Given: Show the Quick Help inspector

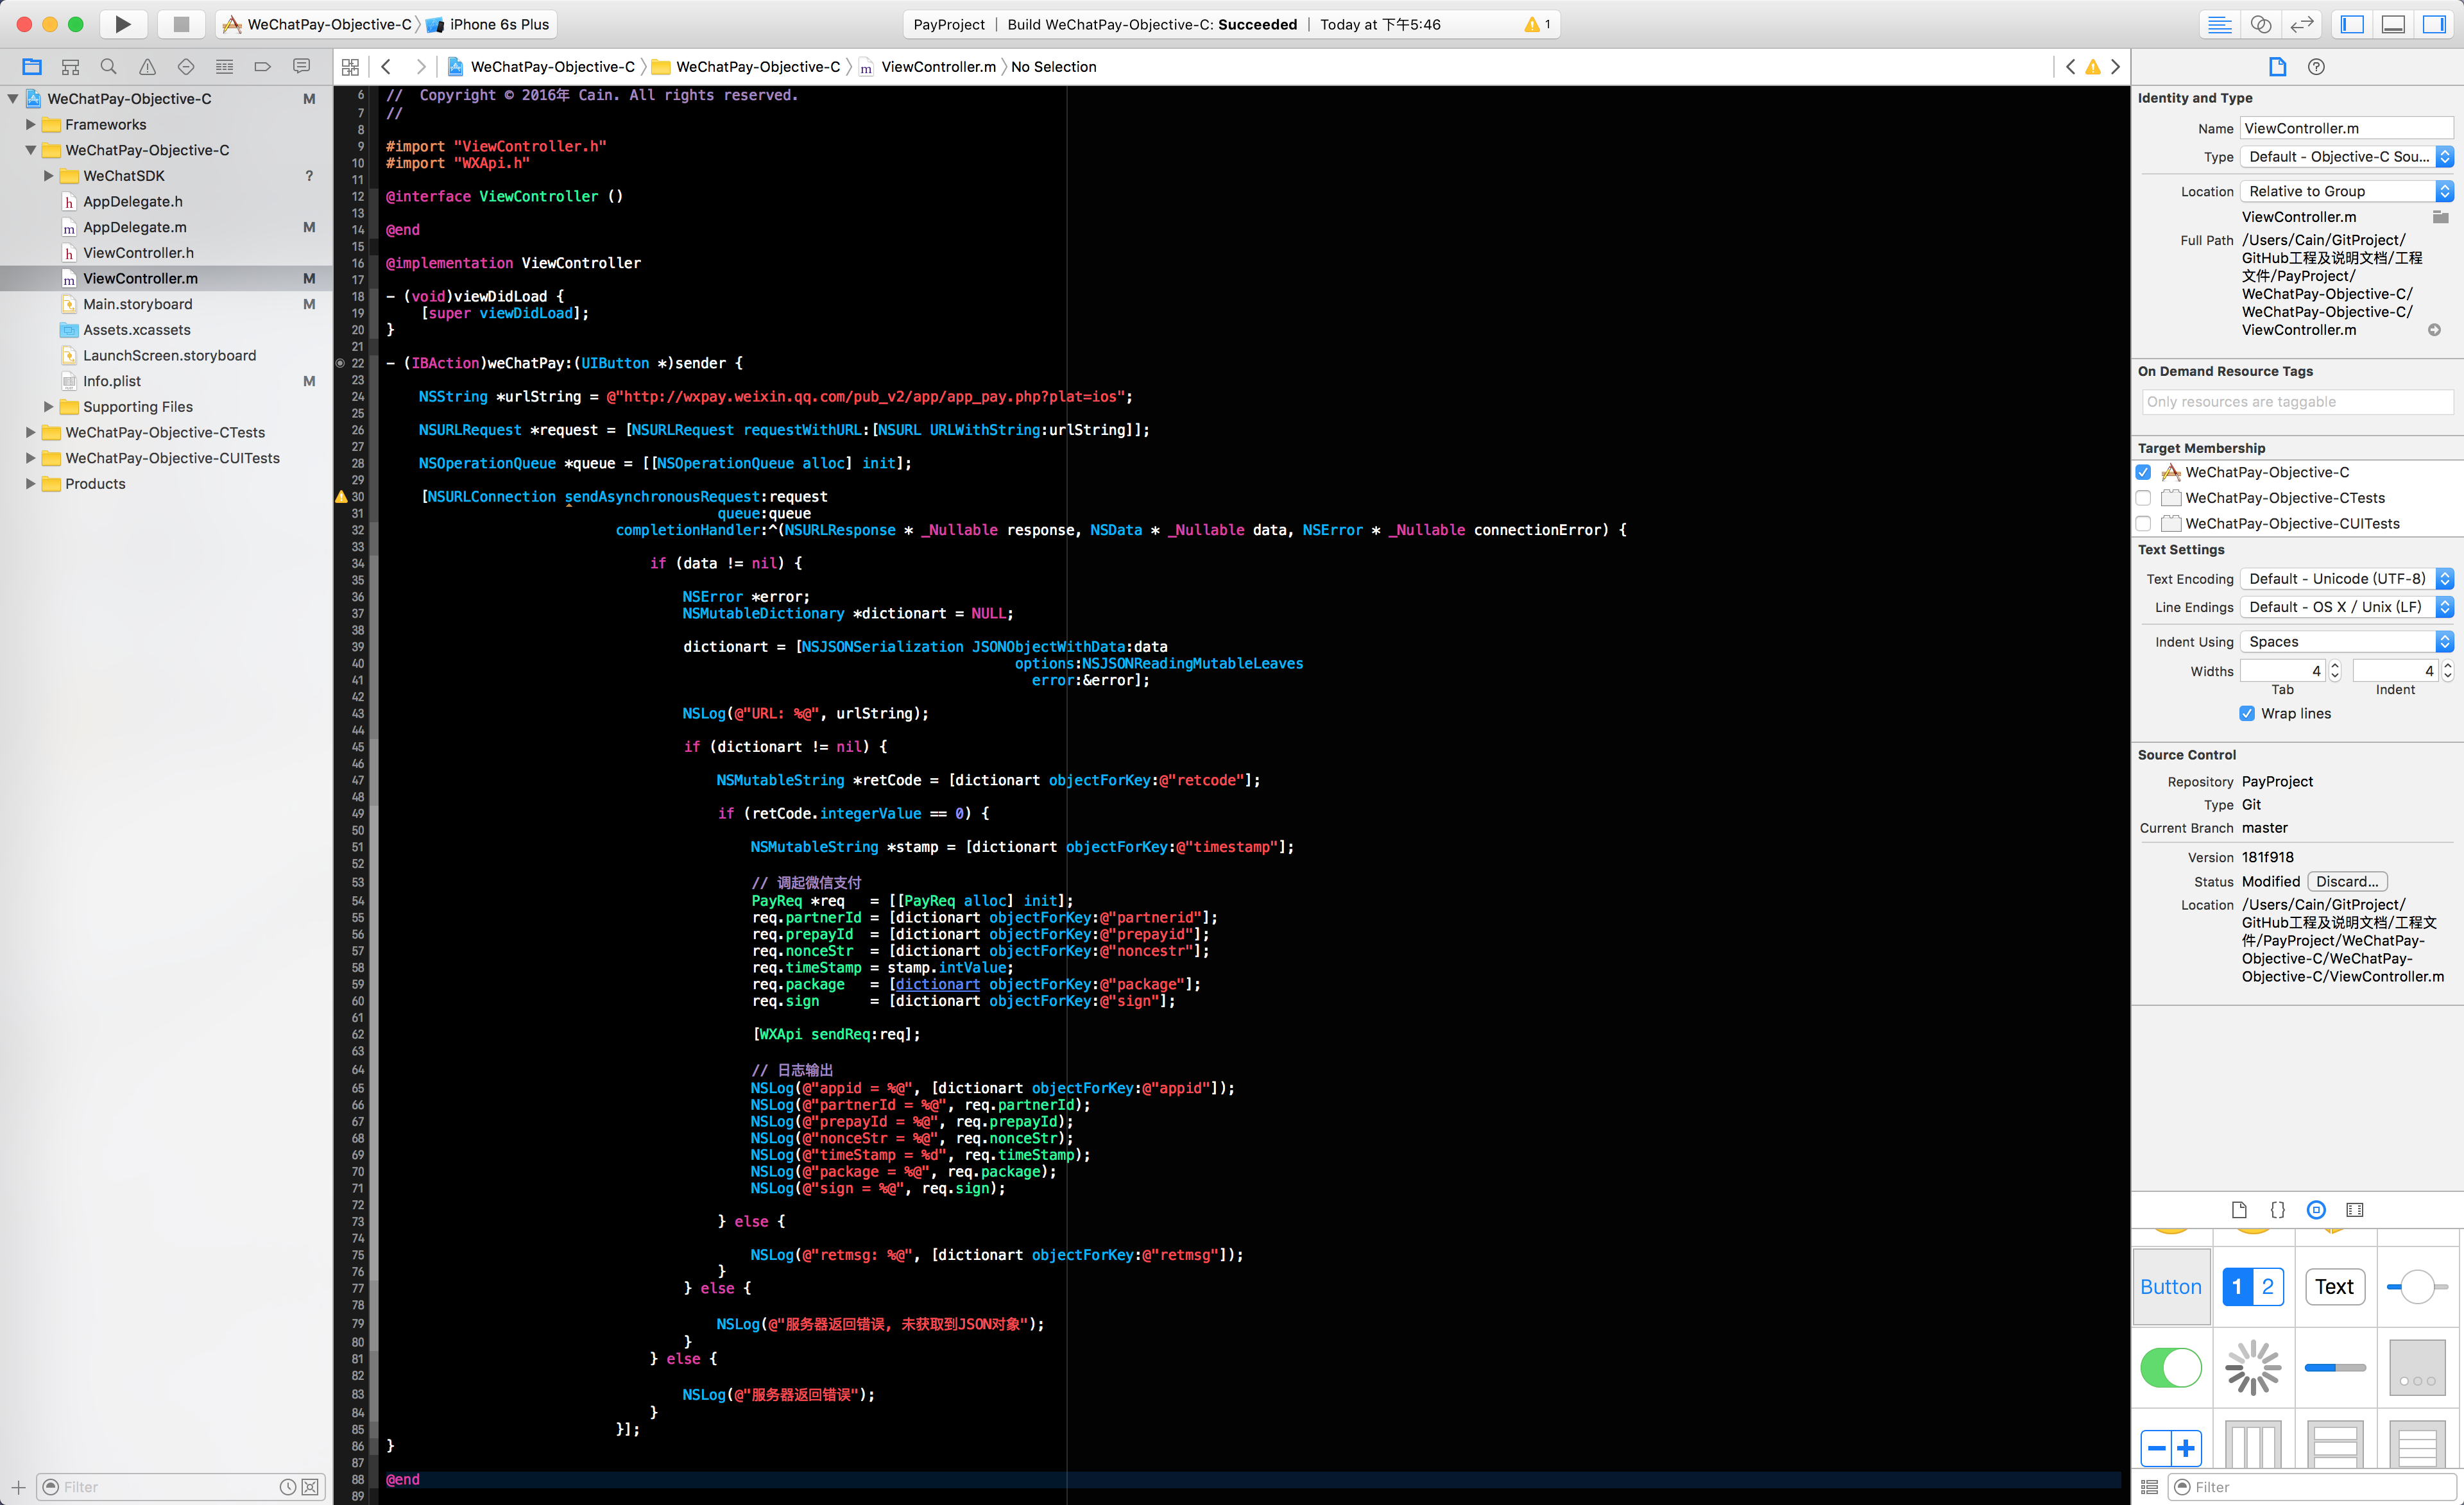Looking at the screenshot, I should (x=2316, y=67).
